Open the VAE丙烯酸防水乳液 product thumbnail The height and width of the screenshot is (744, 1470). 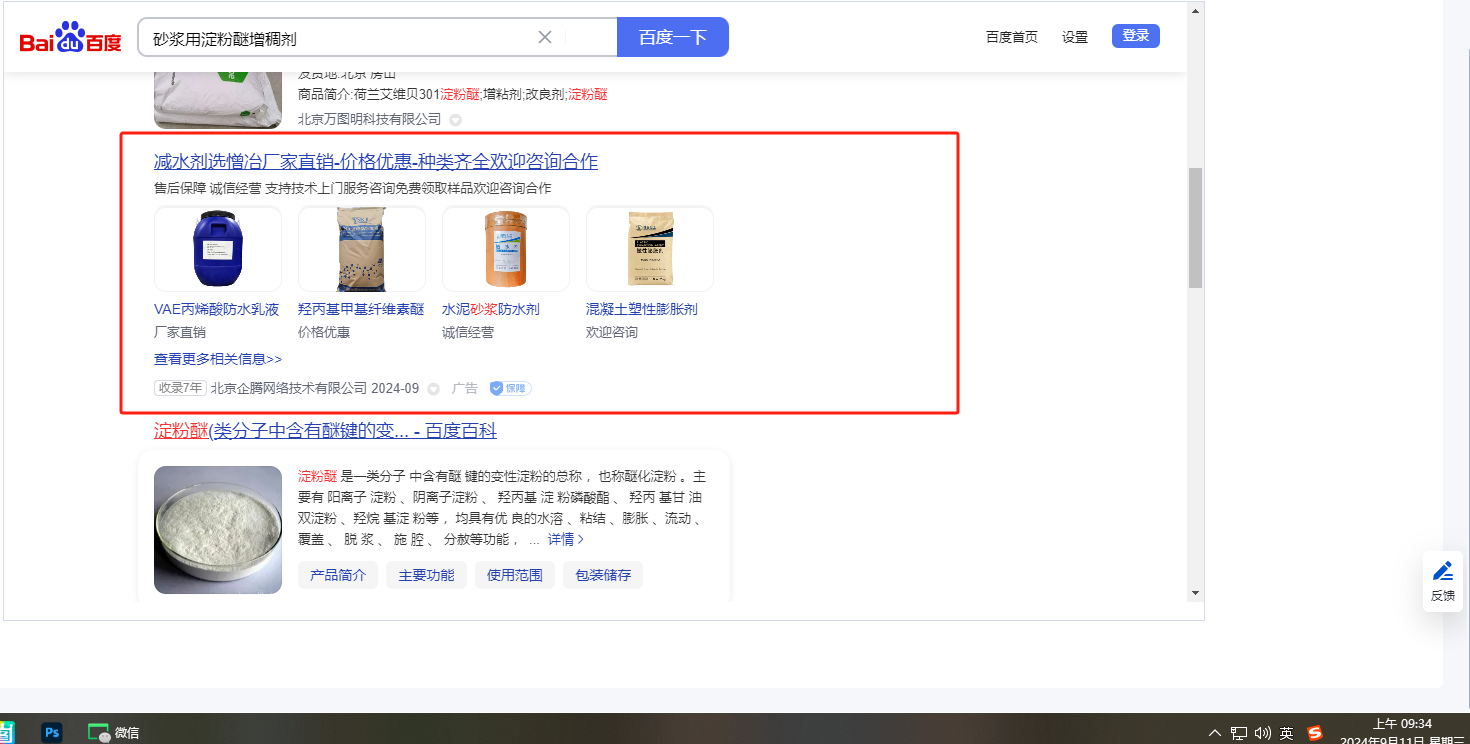pyautogui.click(x=218, y=249)
